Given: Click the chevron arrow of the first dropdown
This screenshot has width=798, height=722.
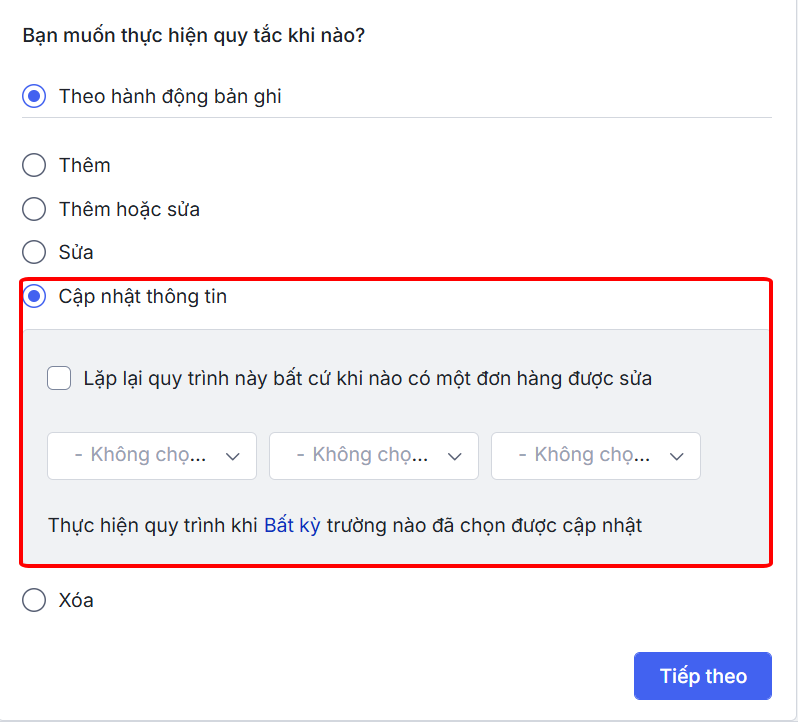Looking at the screenshot, I should pos(233,456).
